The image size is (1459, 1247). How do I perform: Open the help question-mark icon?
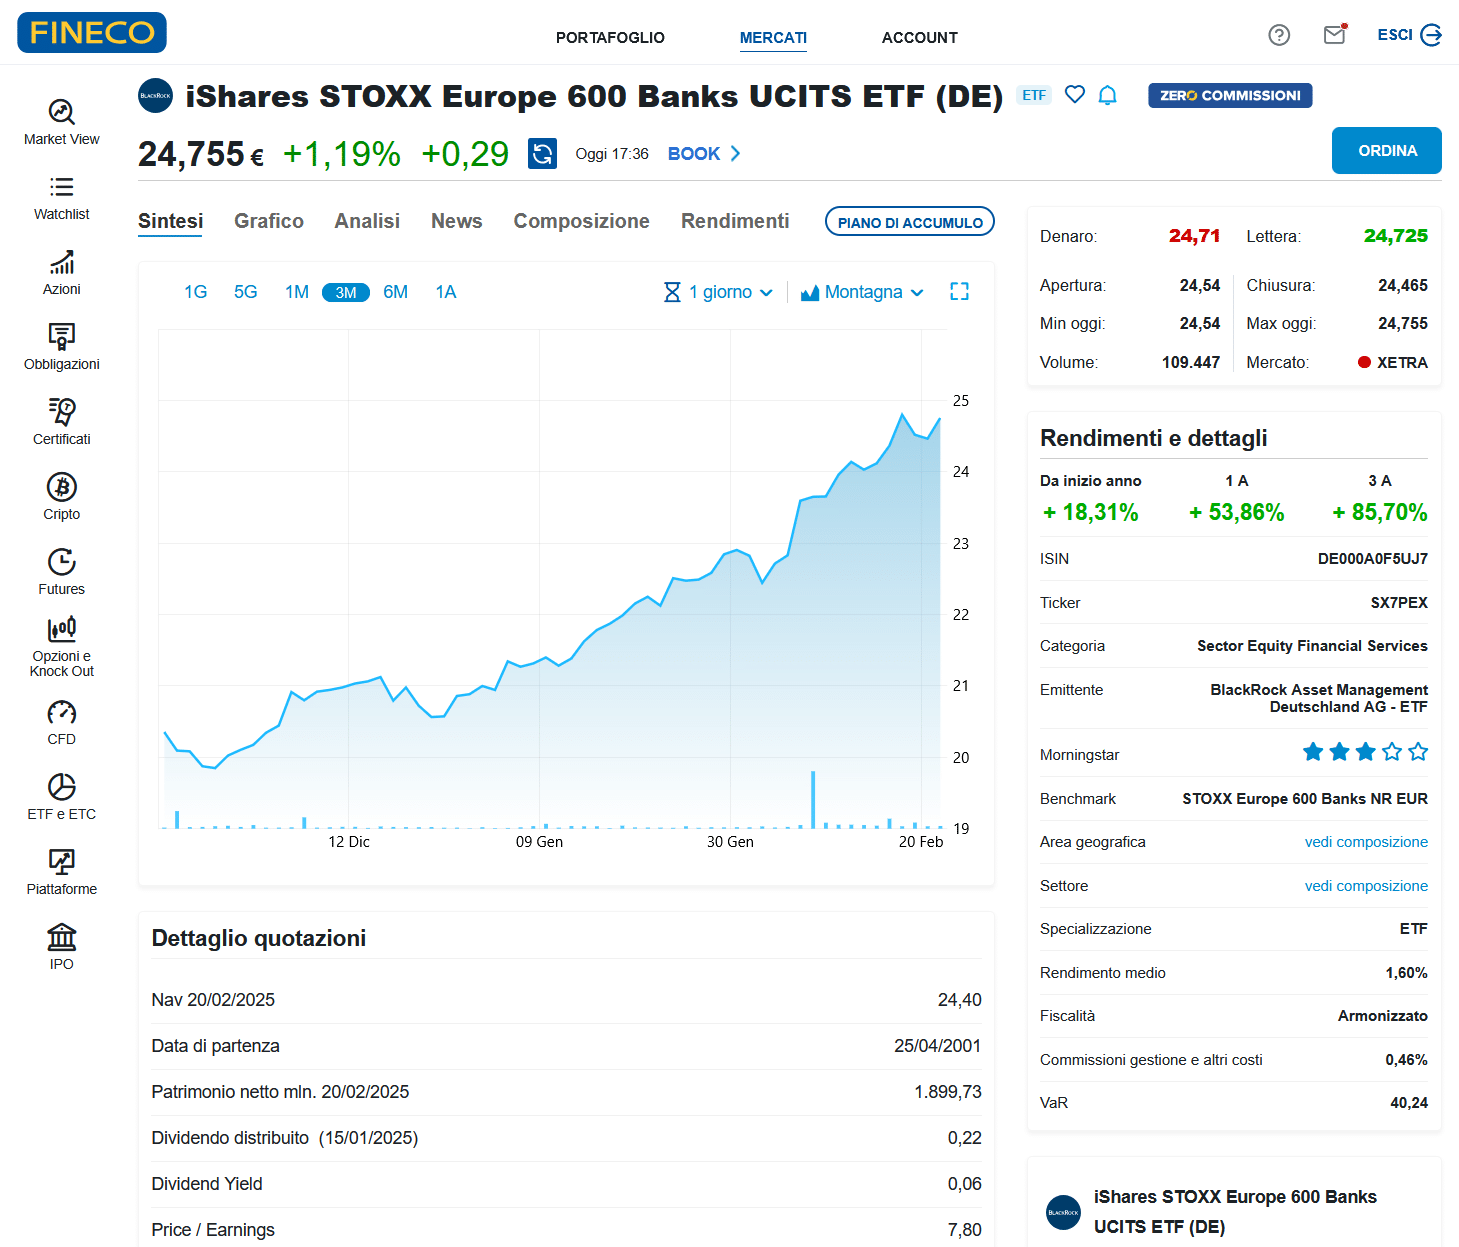point(1279,35)
